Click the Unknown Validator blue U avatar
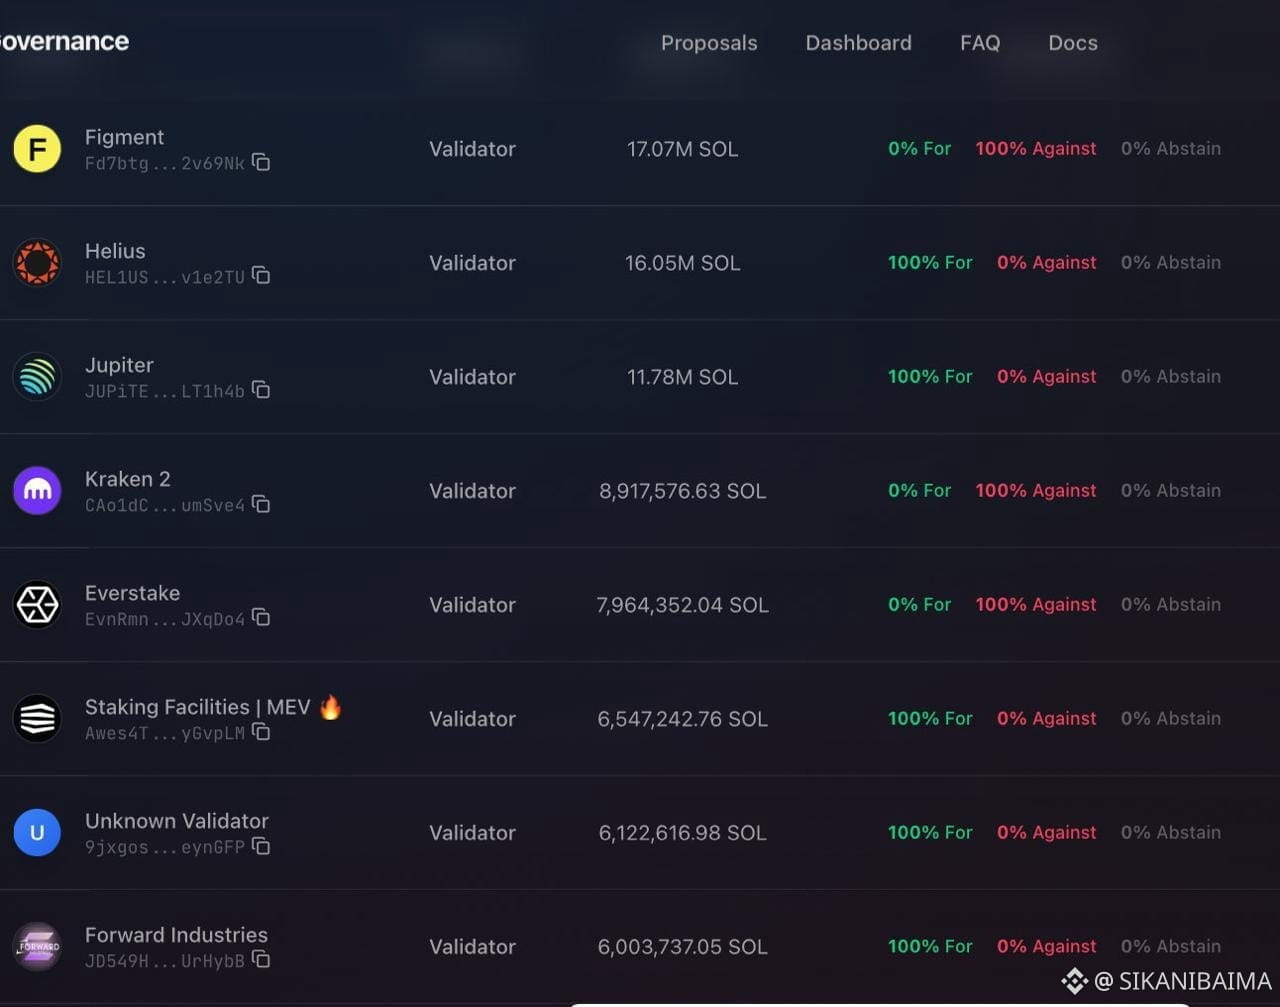Viewport: 1280px width, 1007px height. (37, 833)
